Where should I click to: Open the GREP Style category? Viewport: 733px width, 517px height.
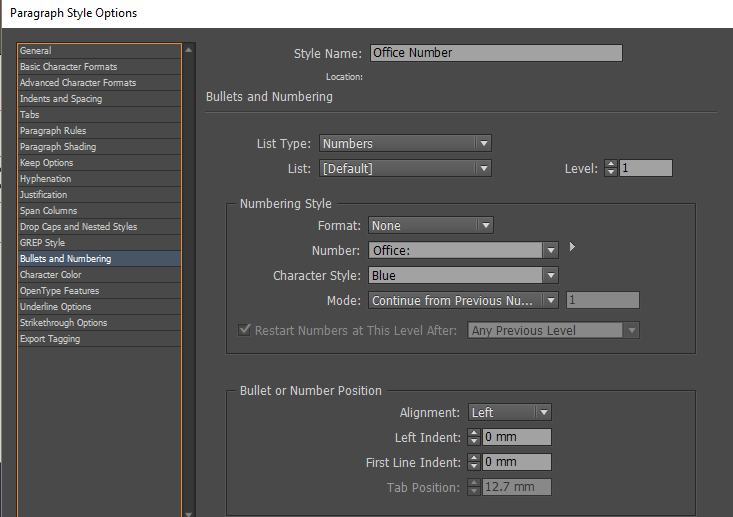click(100, 243)
